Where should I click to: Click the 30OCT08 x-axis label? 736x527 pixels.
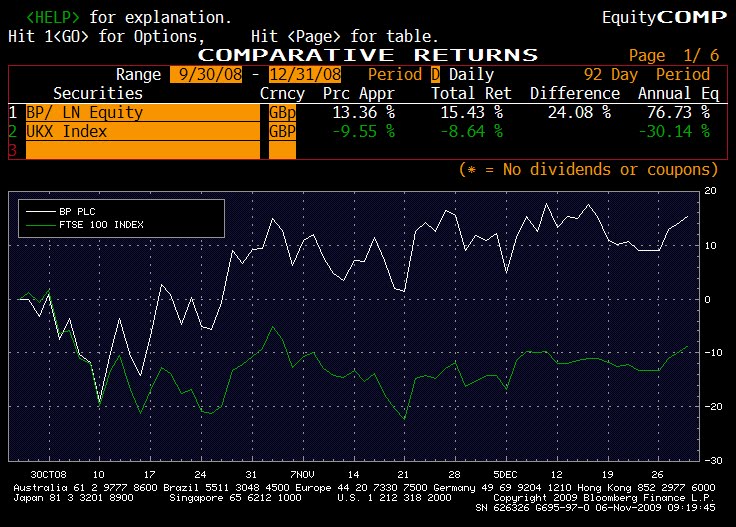(48, 474)
